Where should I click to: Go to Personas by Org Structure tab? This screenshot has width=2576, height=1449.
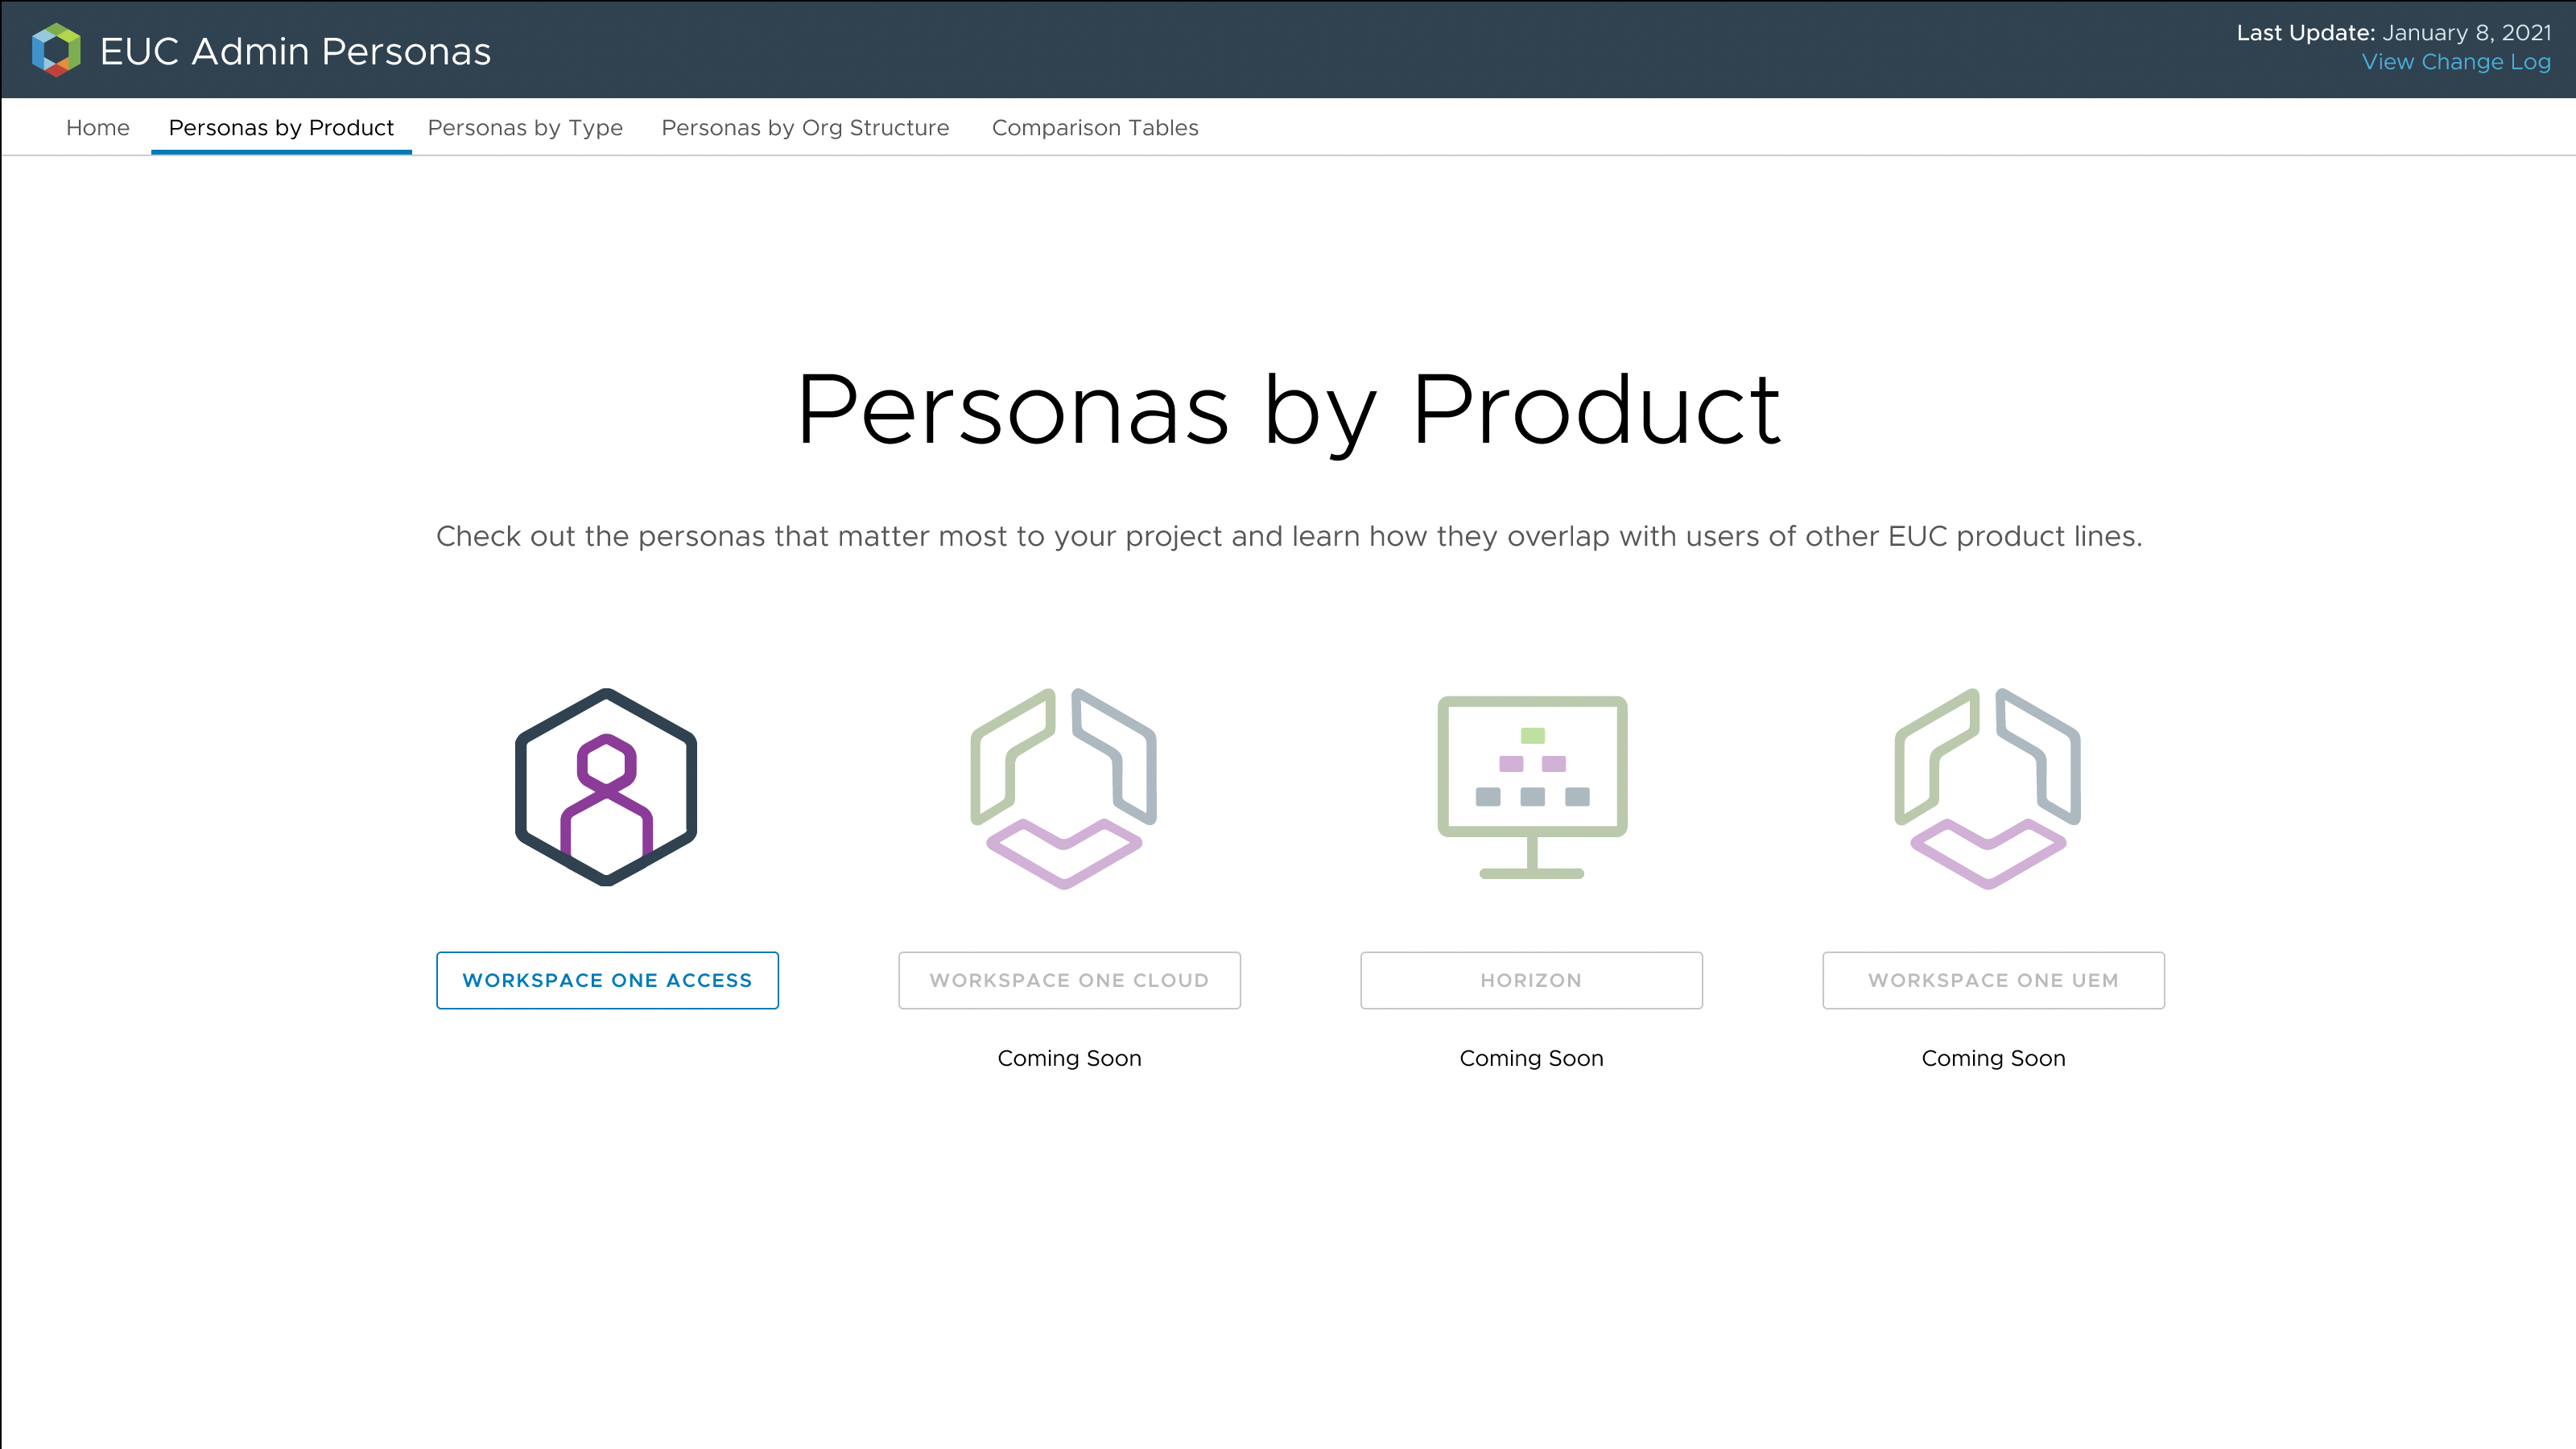pos(805,128)
